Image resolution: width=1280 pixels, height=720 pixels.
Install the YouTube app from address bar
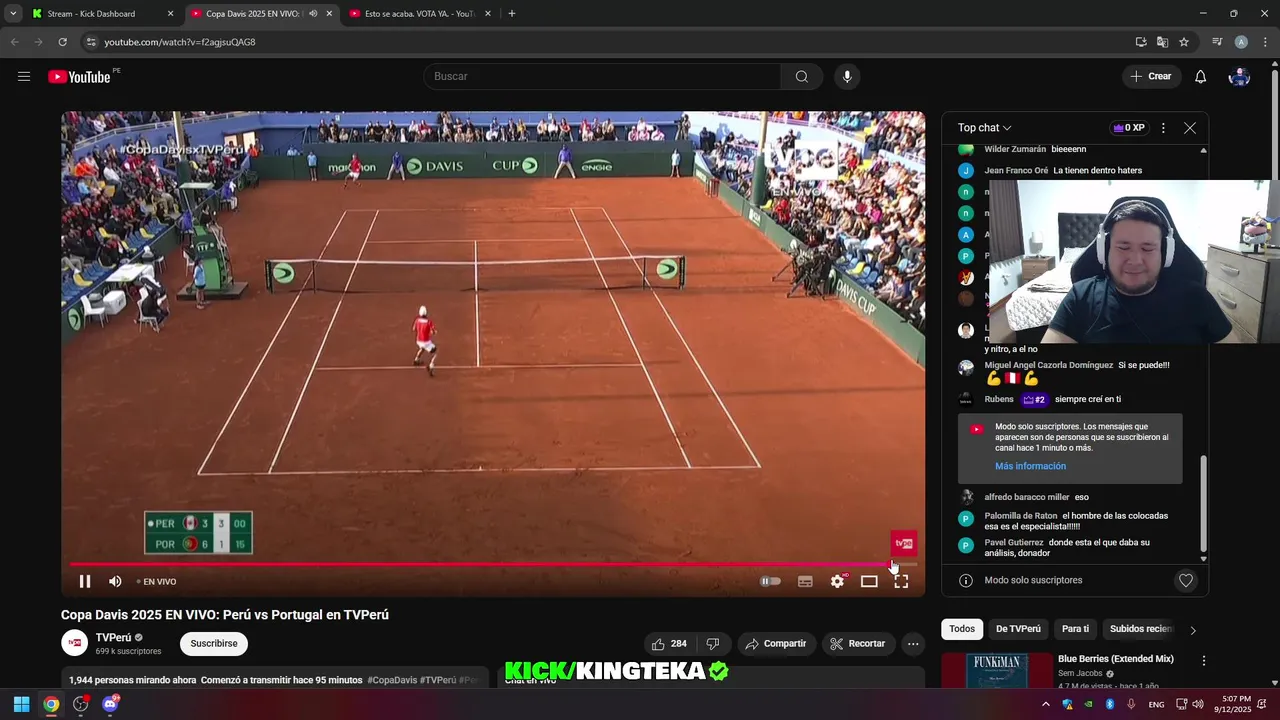coord(1141,42)
